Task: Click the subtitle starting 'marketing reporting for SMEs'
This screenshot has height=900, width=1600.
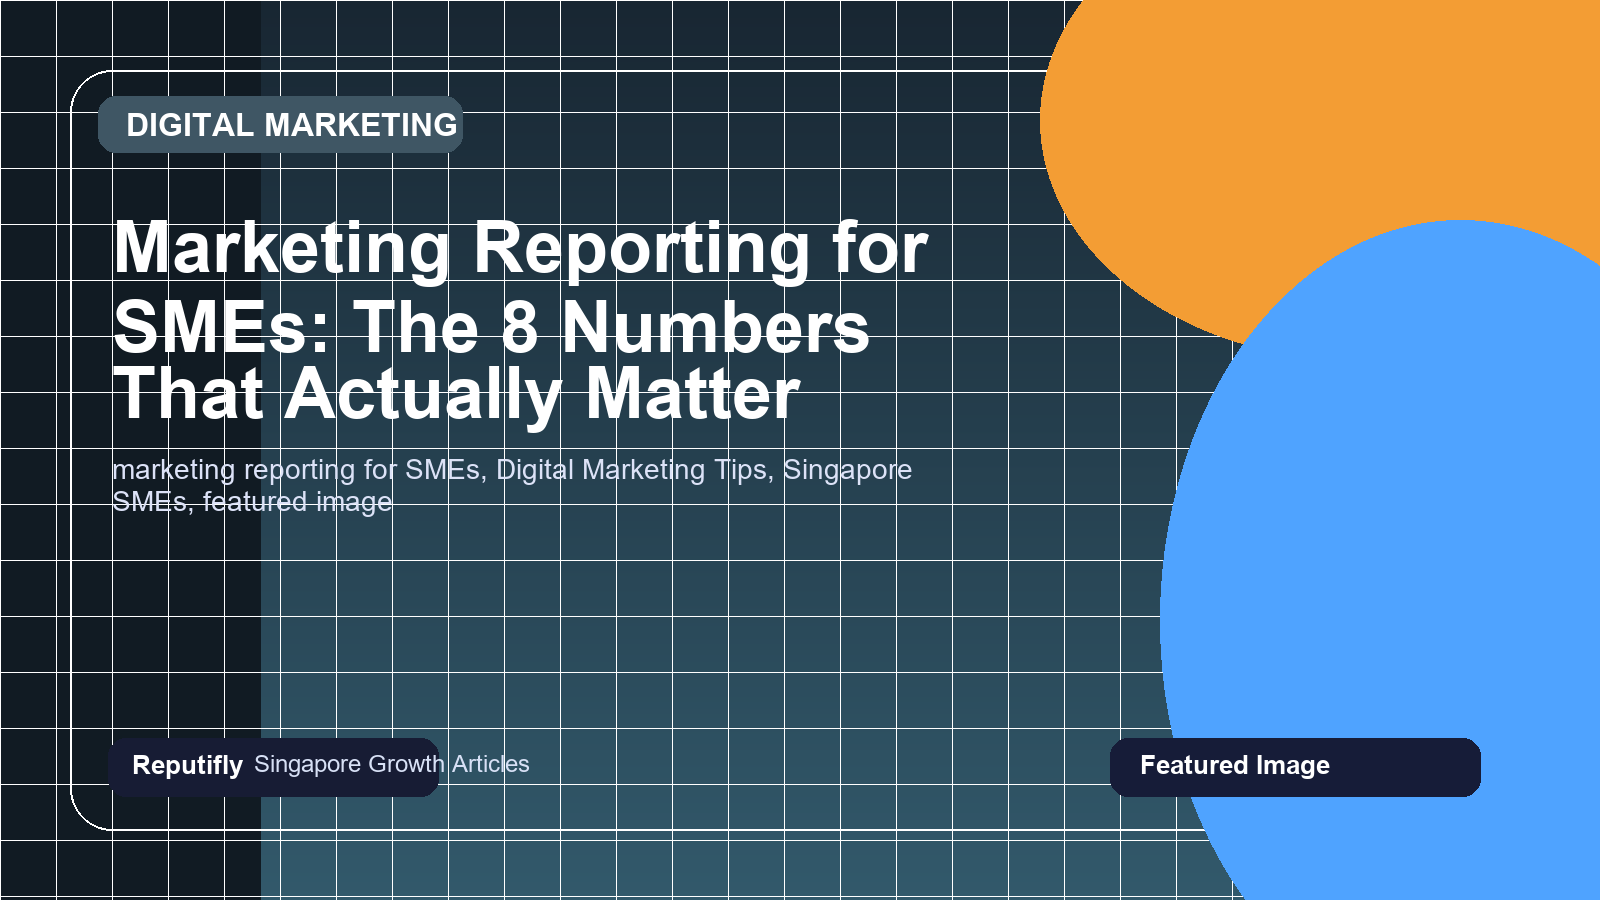Action: [x=512, y=485]
